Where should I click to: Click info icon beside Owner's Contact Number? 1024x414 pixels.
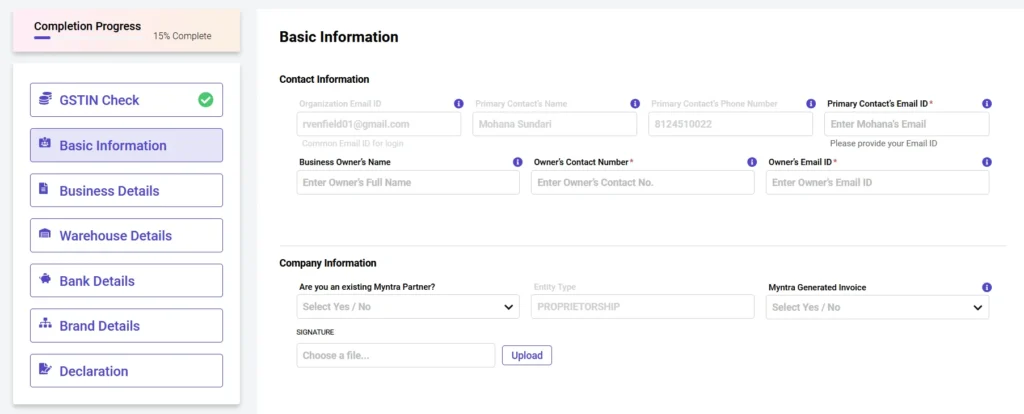(753, 162)
